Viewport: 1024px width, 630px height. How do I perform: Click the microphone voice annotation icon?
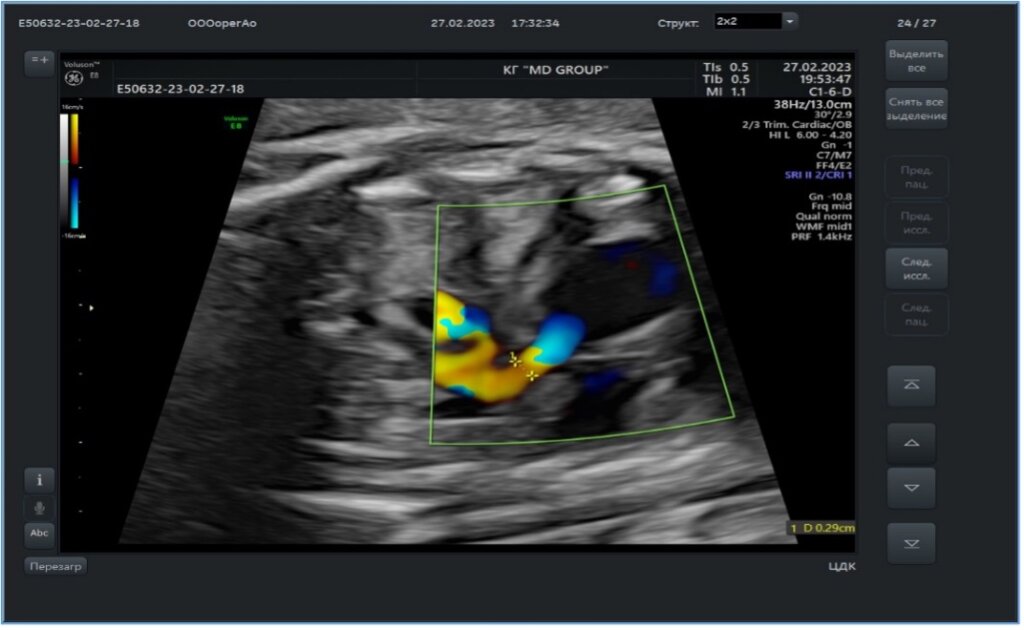coord(39,507)
